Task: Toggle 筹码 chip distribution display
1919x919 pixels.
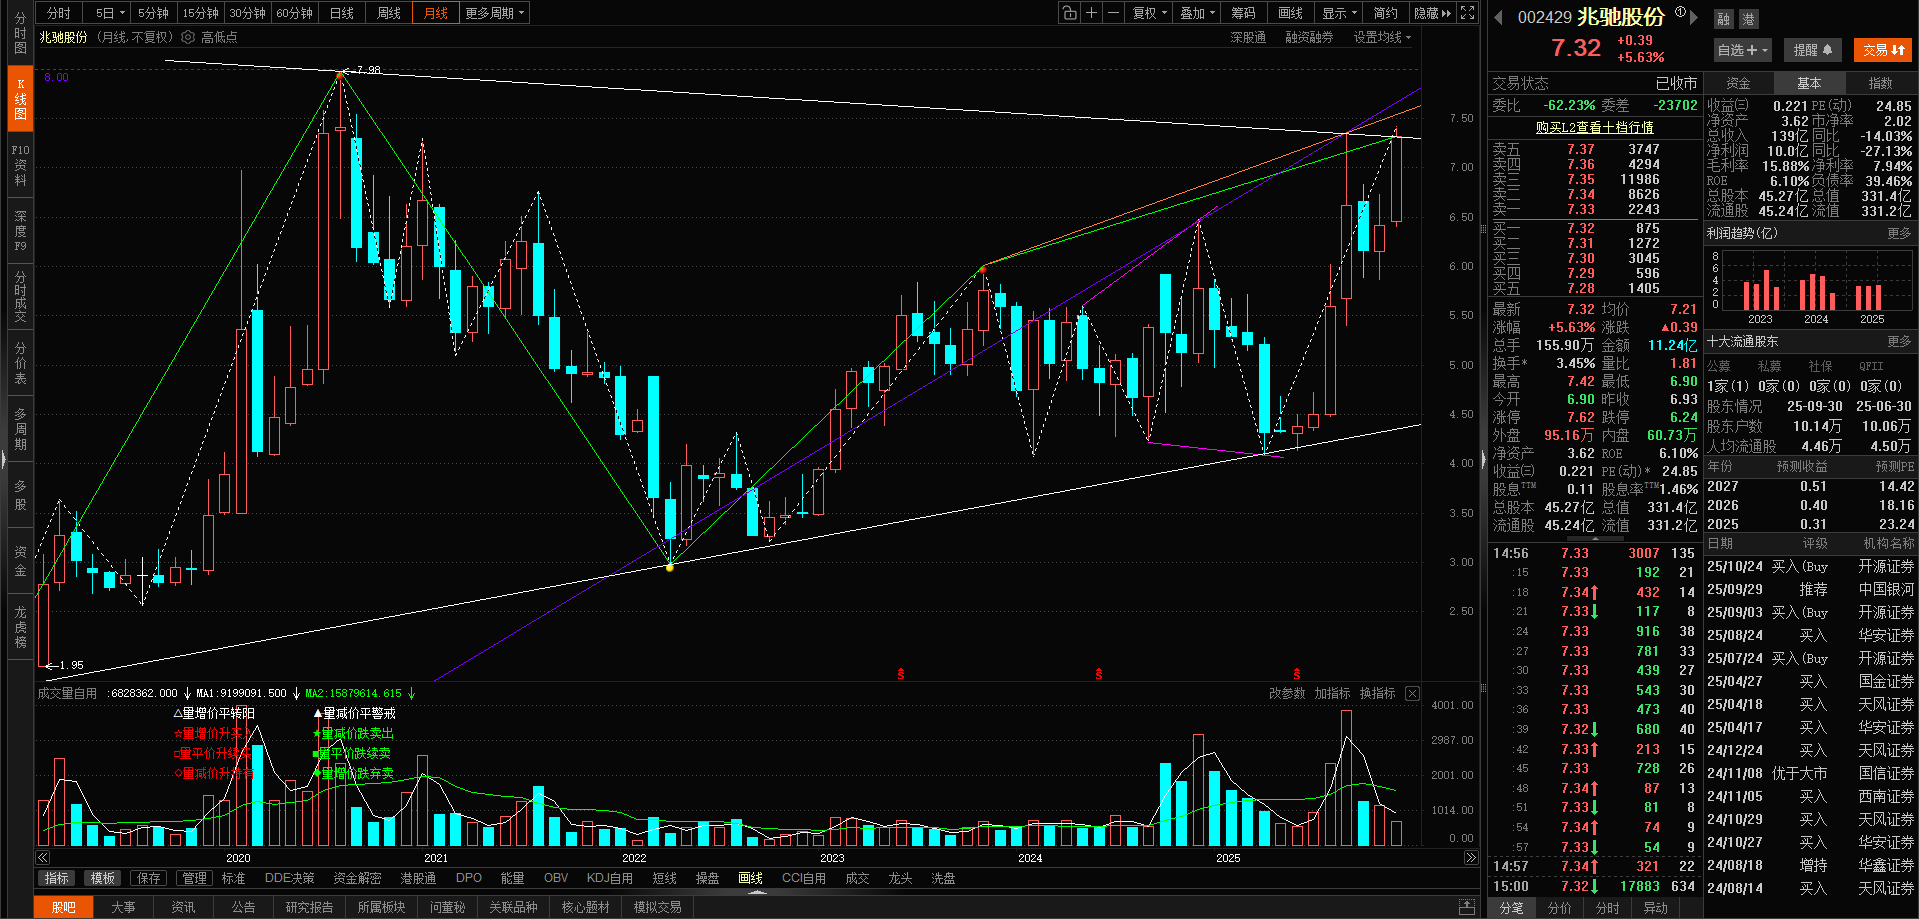Action: click(x=1243, y=13)
